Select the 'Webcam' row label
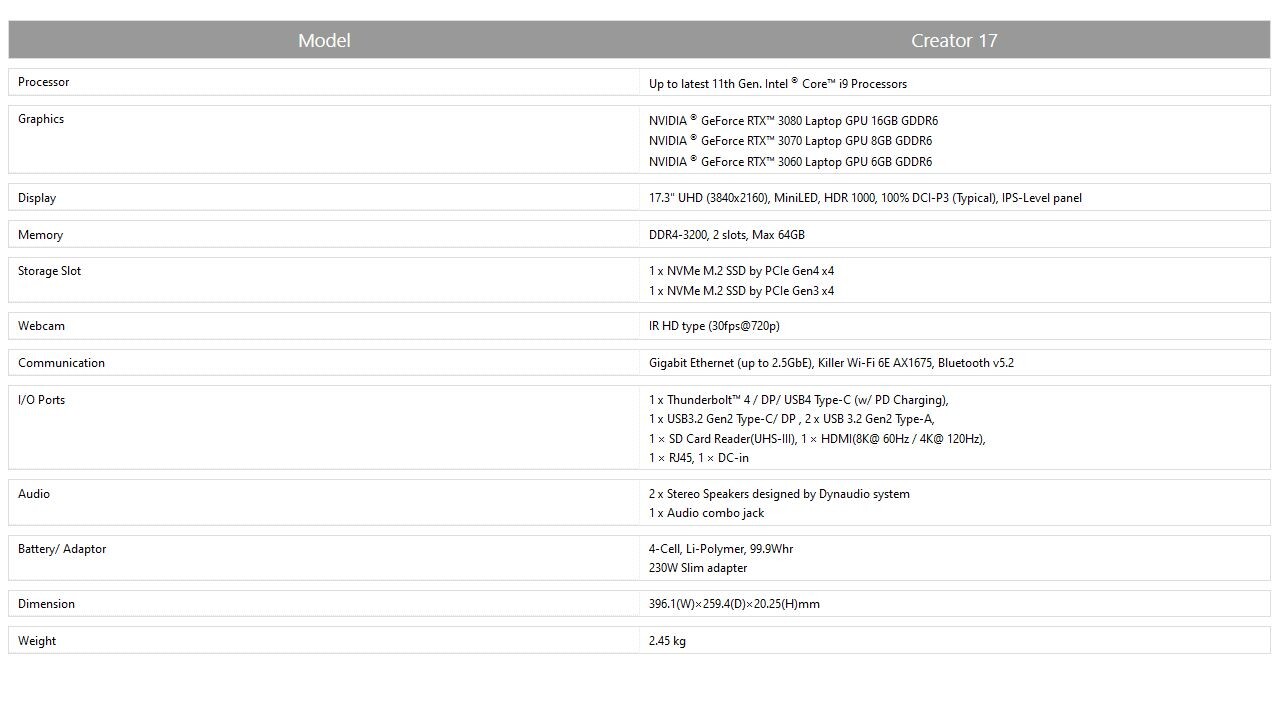 coord(41,326)
